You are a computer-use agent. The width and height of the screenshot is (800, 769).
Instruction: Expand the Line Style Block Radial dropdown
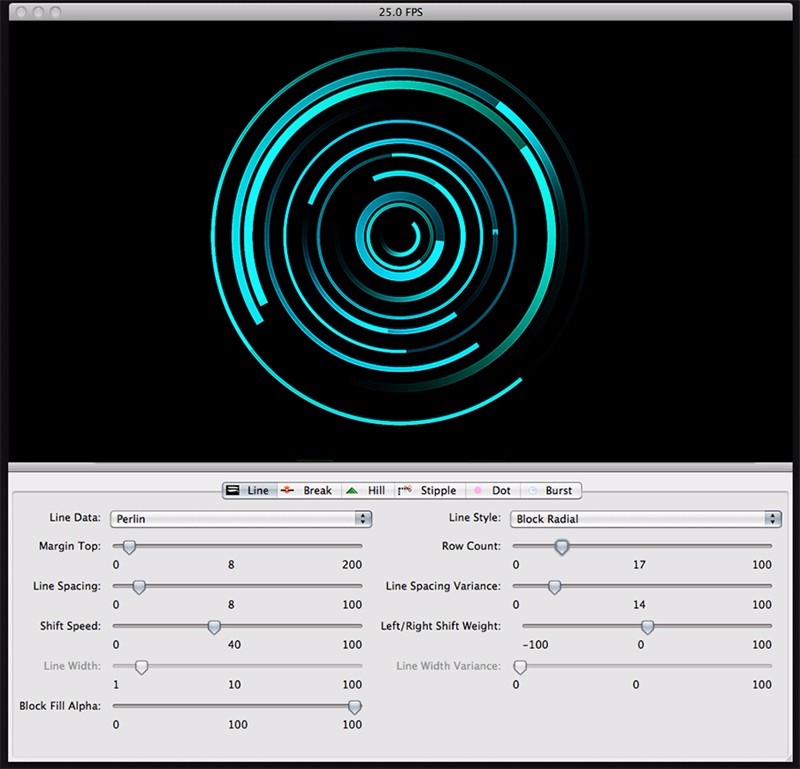(645, 519)
